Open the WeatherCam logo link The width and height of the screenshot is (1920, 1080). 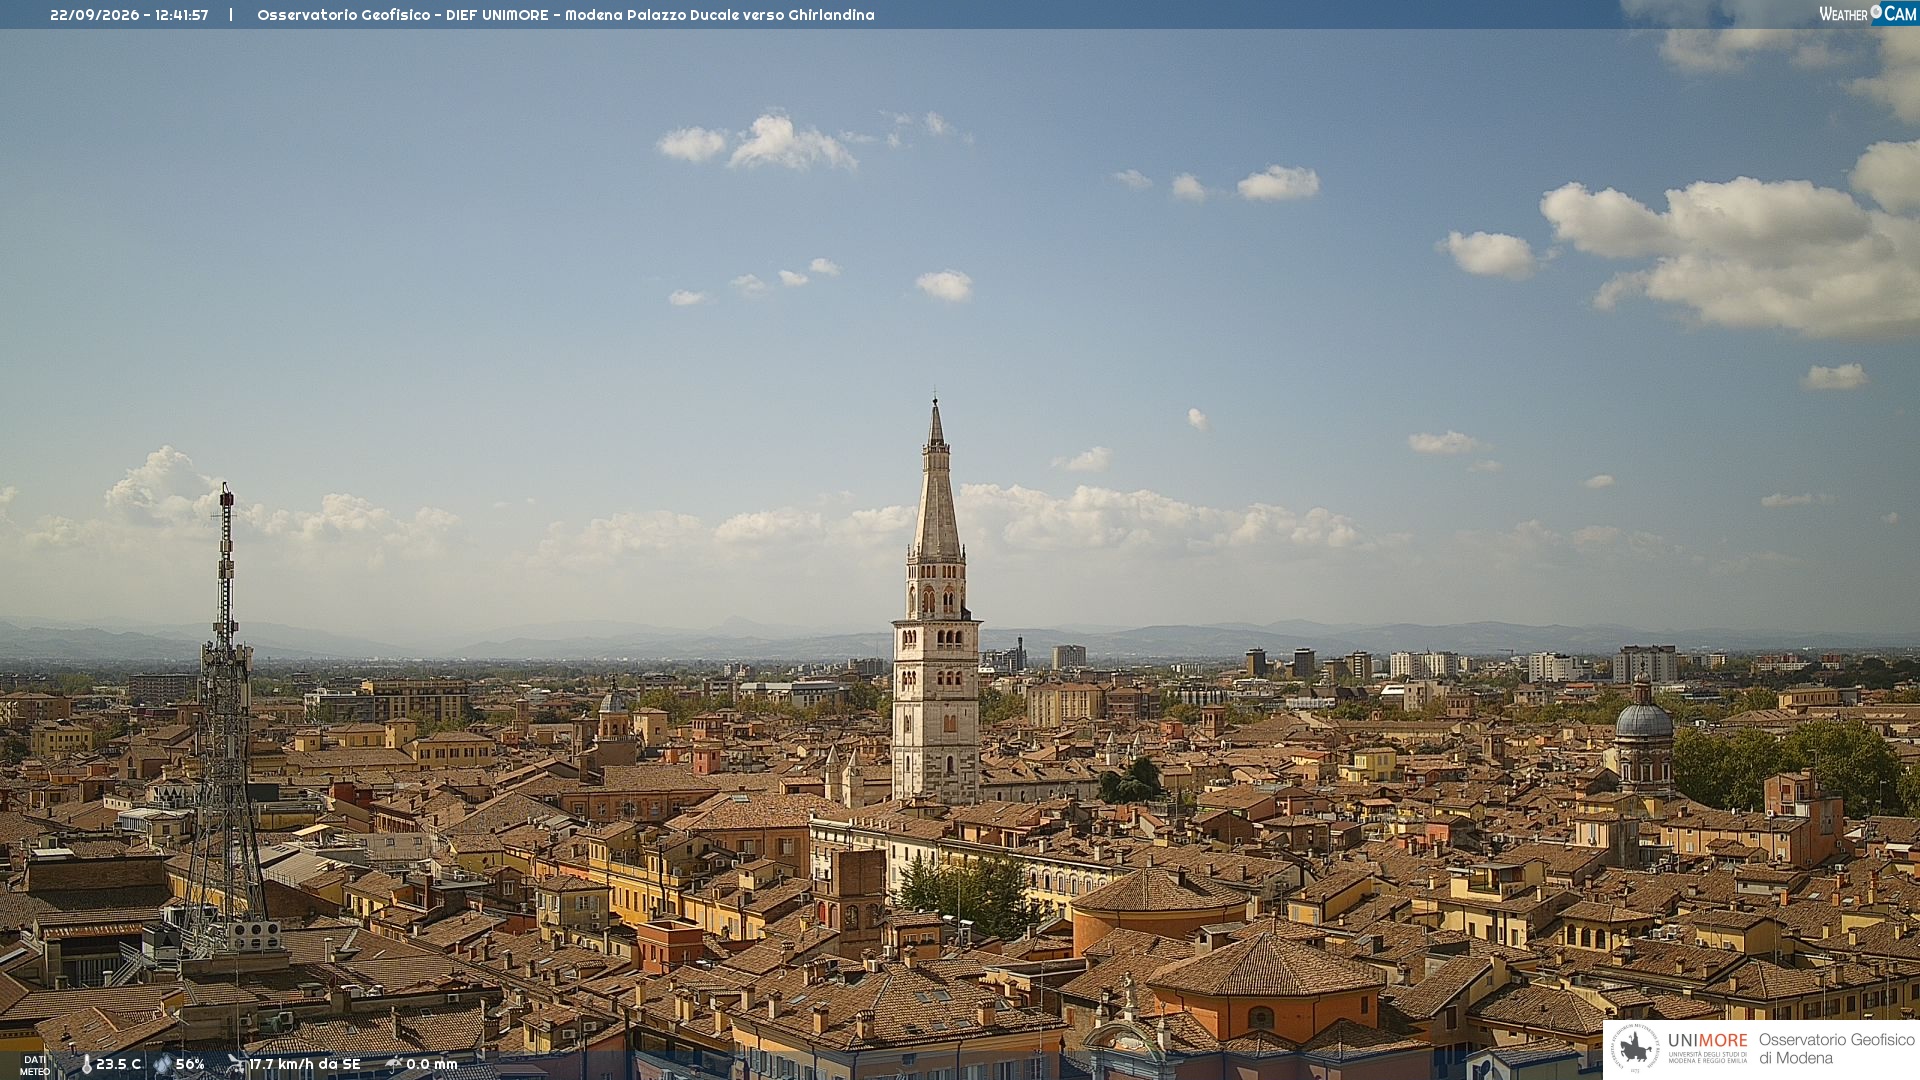[1867, 13]
